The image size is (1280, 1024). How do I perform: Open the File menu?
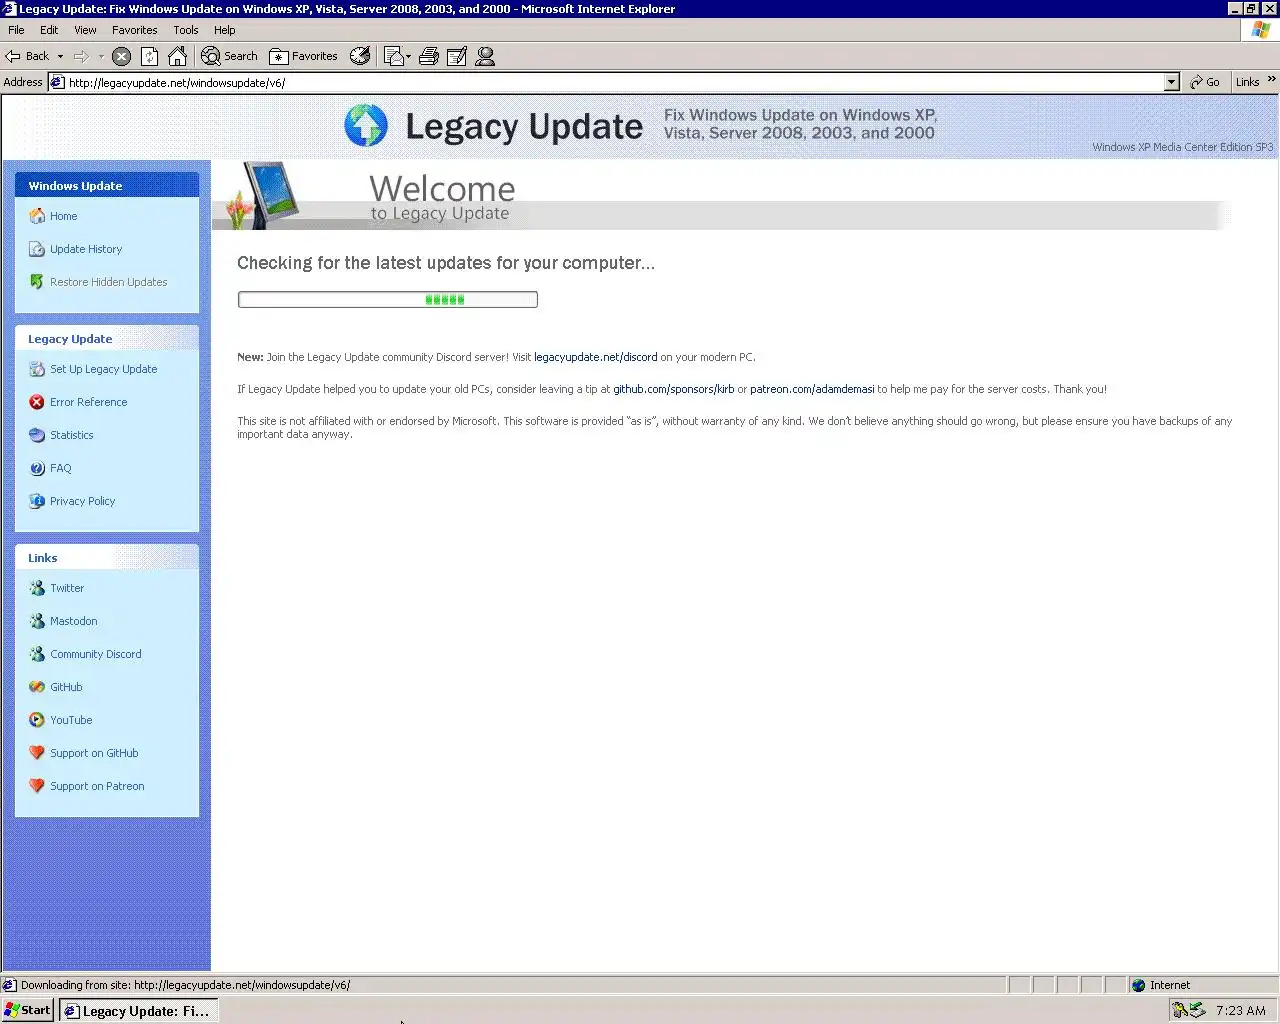(x=16, y=30)
